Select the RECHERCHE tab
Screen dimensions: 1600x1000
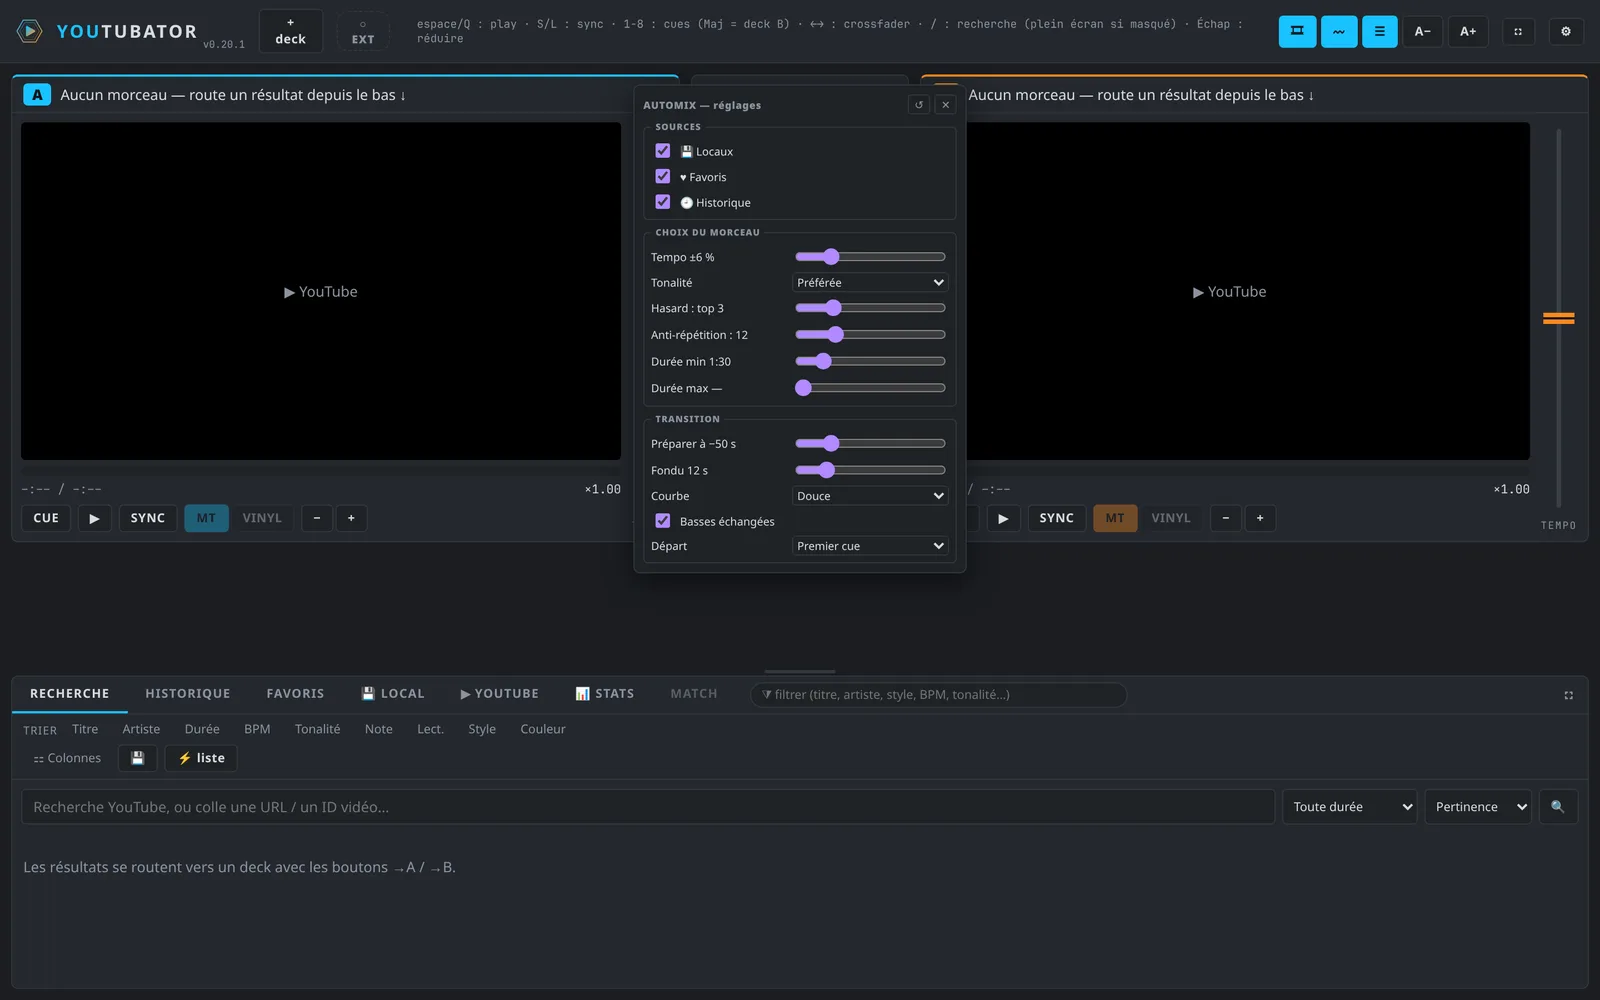70,694
